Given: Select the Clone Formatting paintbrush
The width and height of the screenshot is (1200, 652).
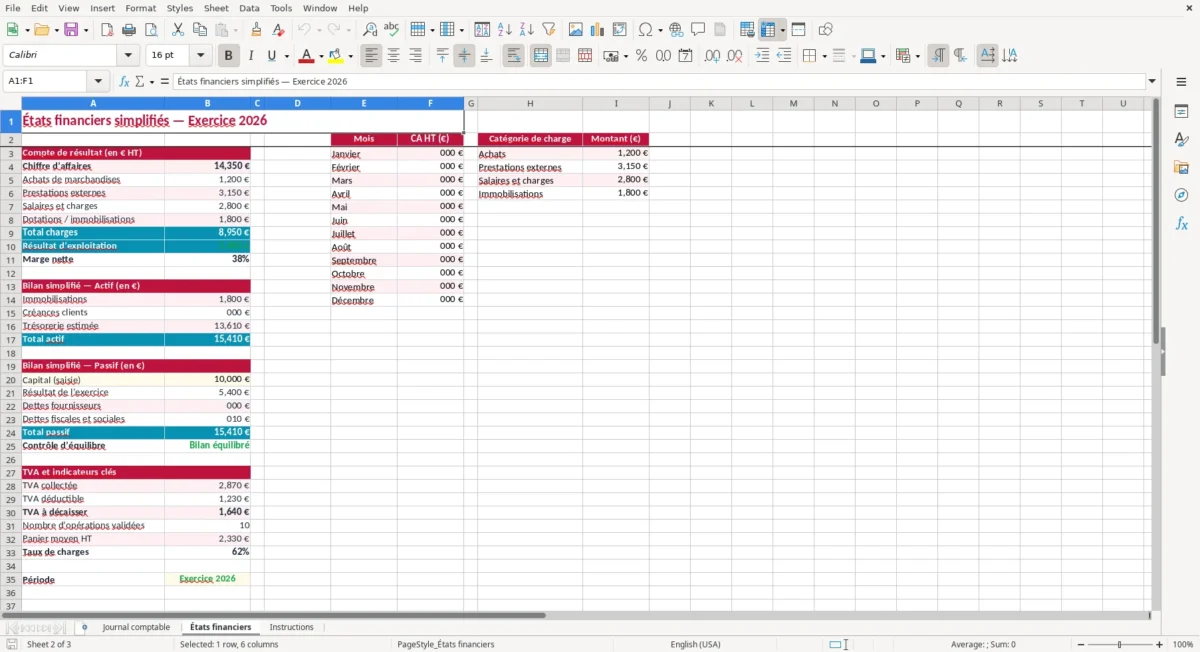Looking at the screenshot, I should click(257, 30).
